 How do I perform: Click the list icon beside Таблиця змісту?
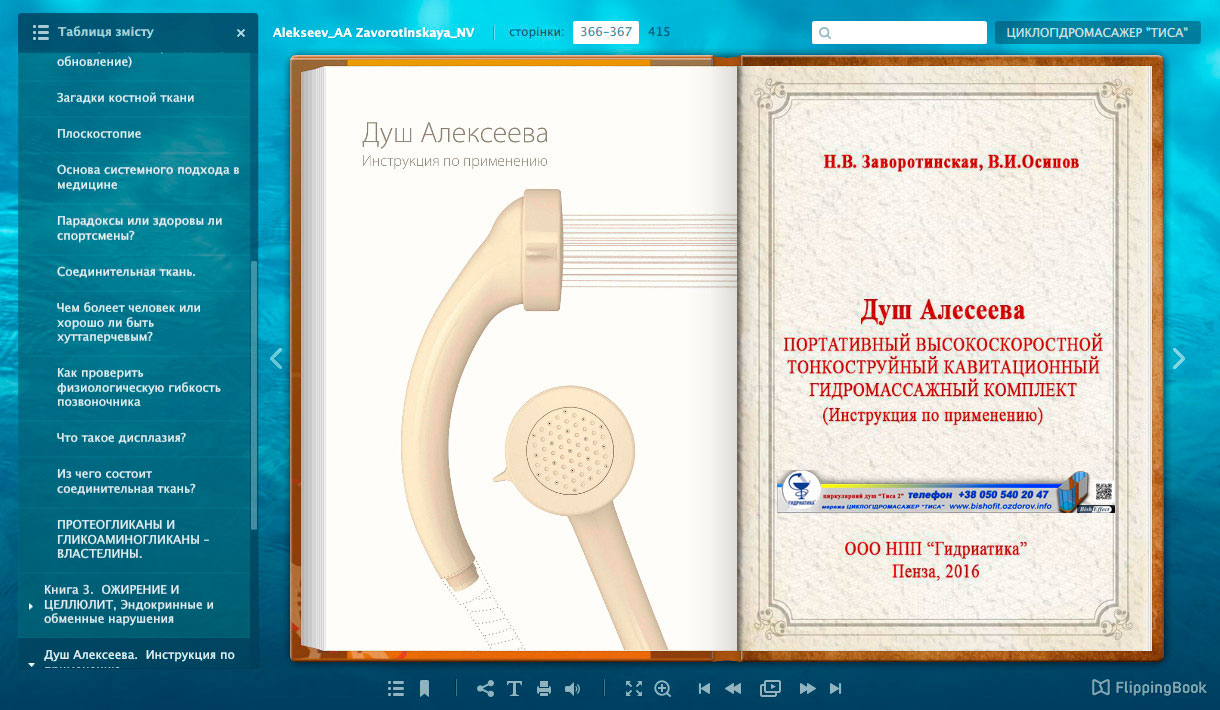[x=41, y=33]
